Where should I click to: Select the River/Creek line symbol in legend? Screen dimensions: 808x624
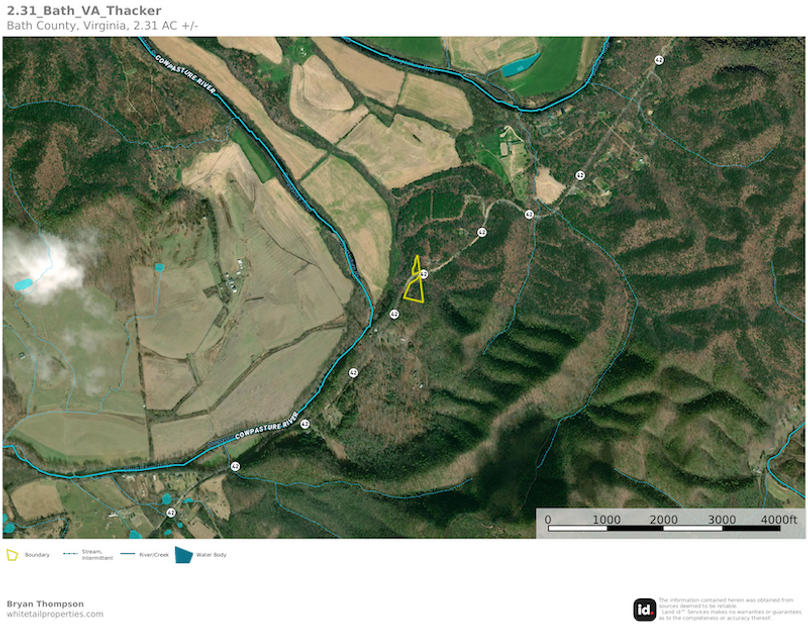129,553
